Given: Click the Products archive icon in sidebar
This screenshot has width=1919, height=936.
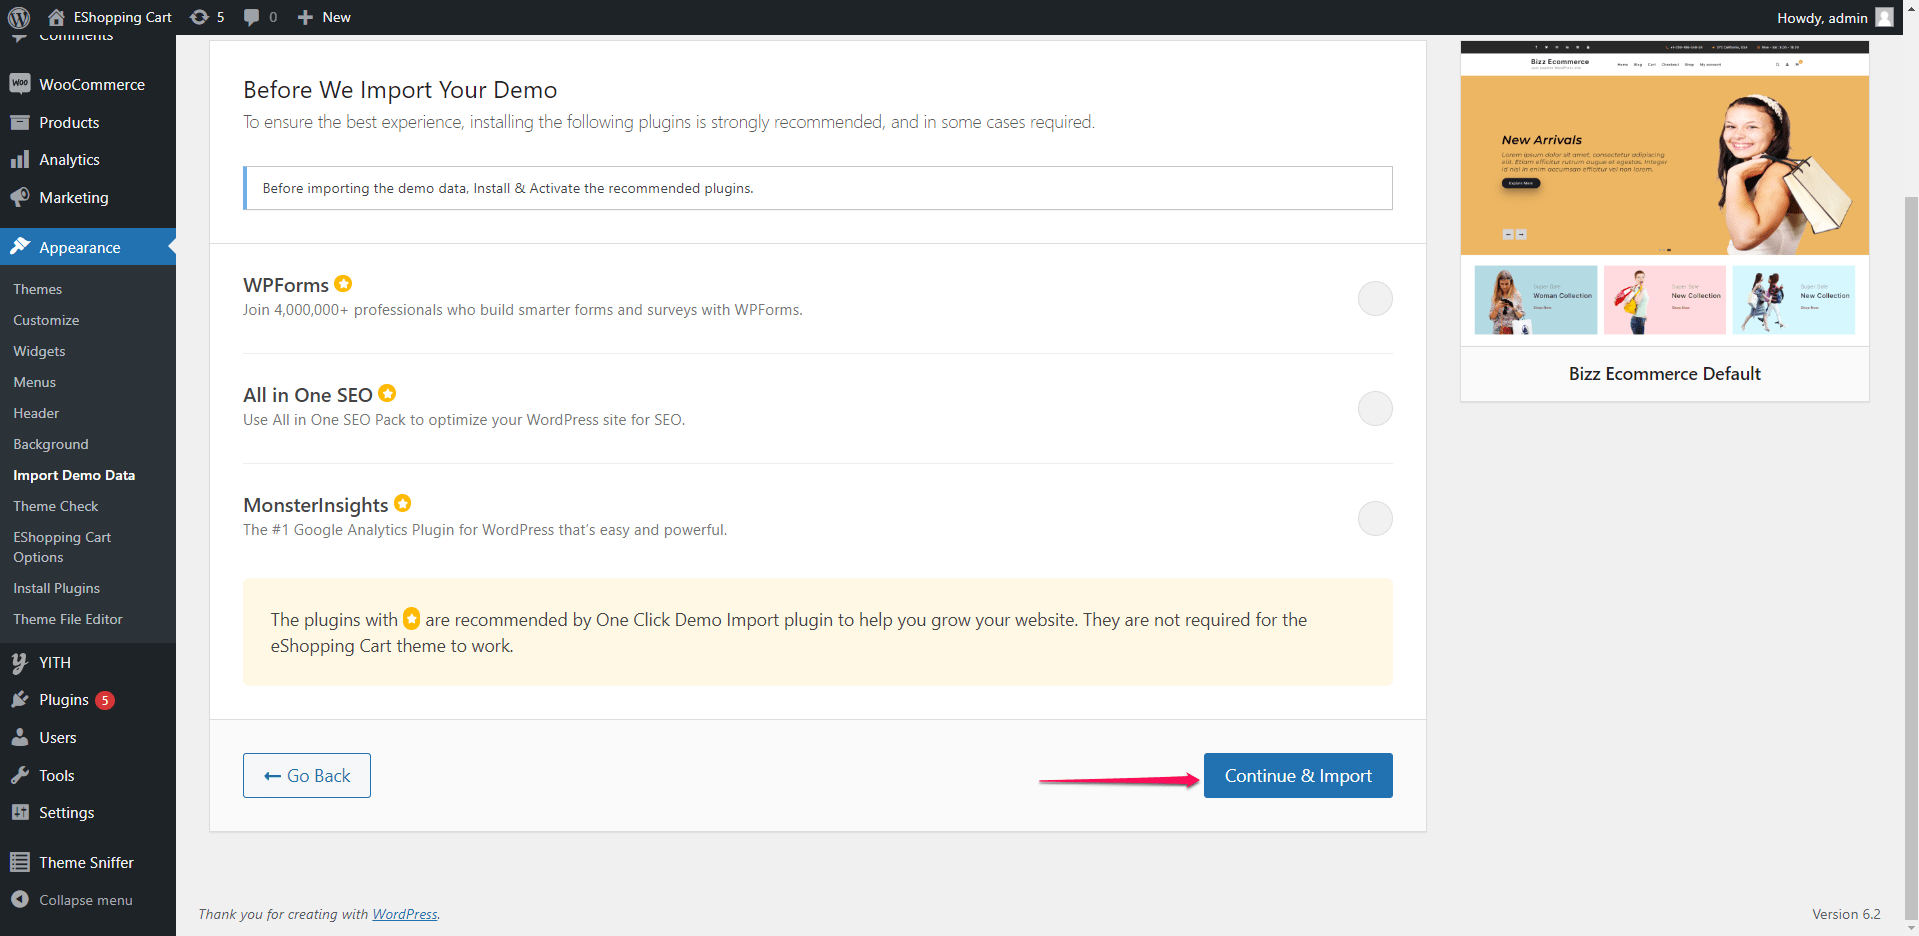Looking at the screenshot, I should click(x=20, y=122).
